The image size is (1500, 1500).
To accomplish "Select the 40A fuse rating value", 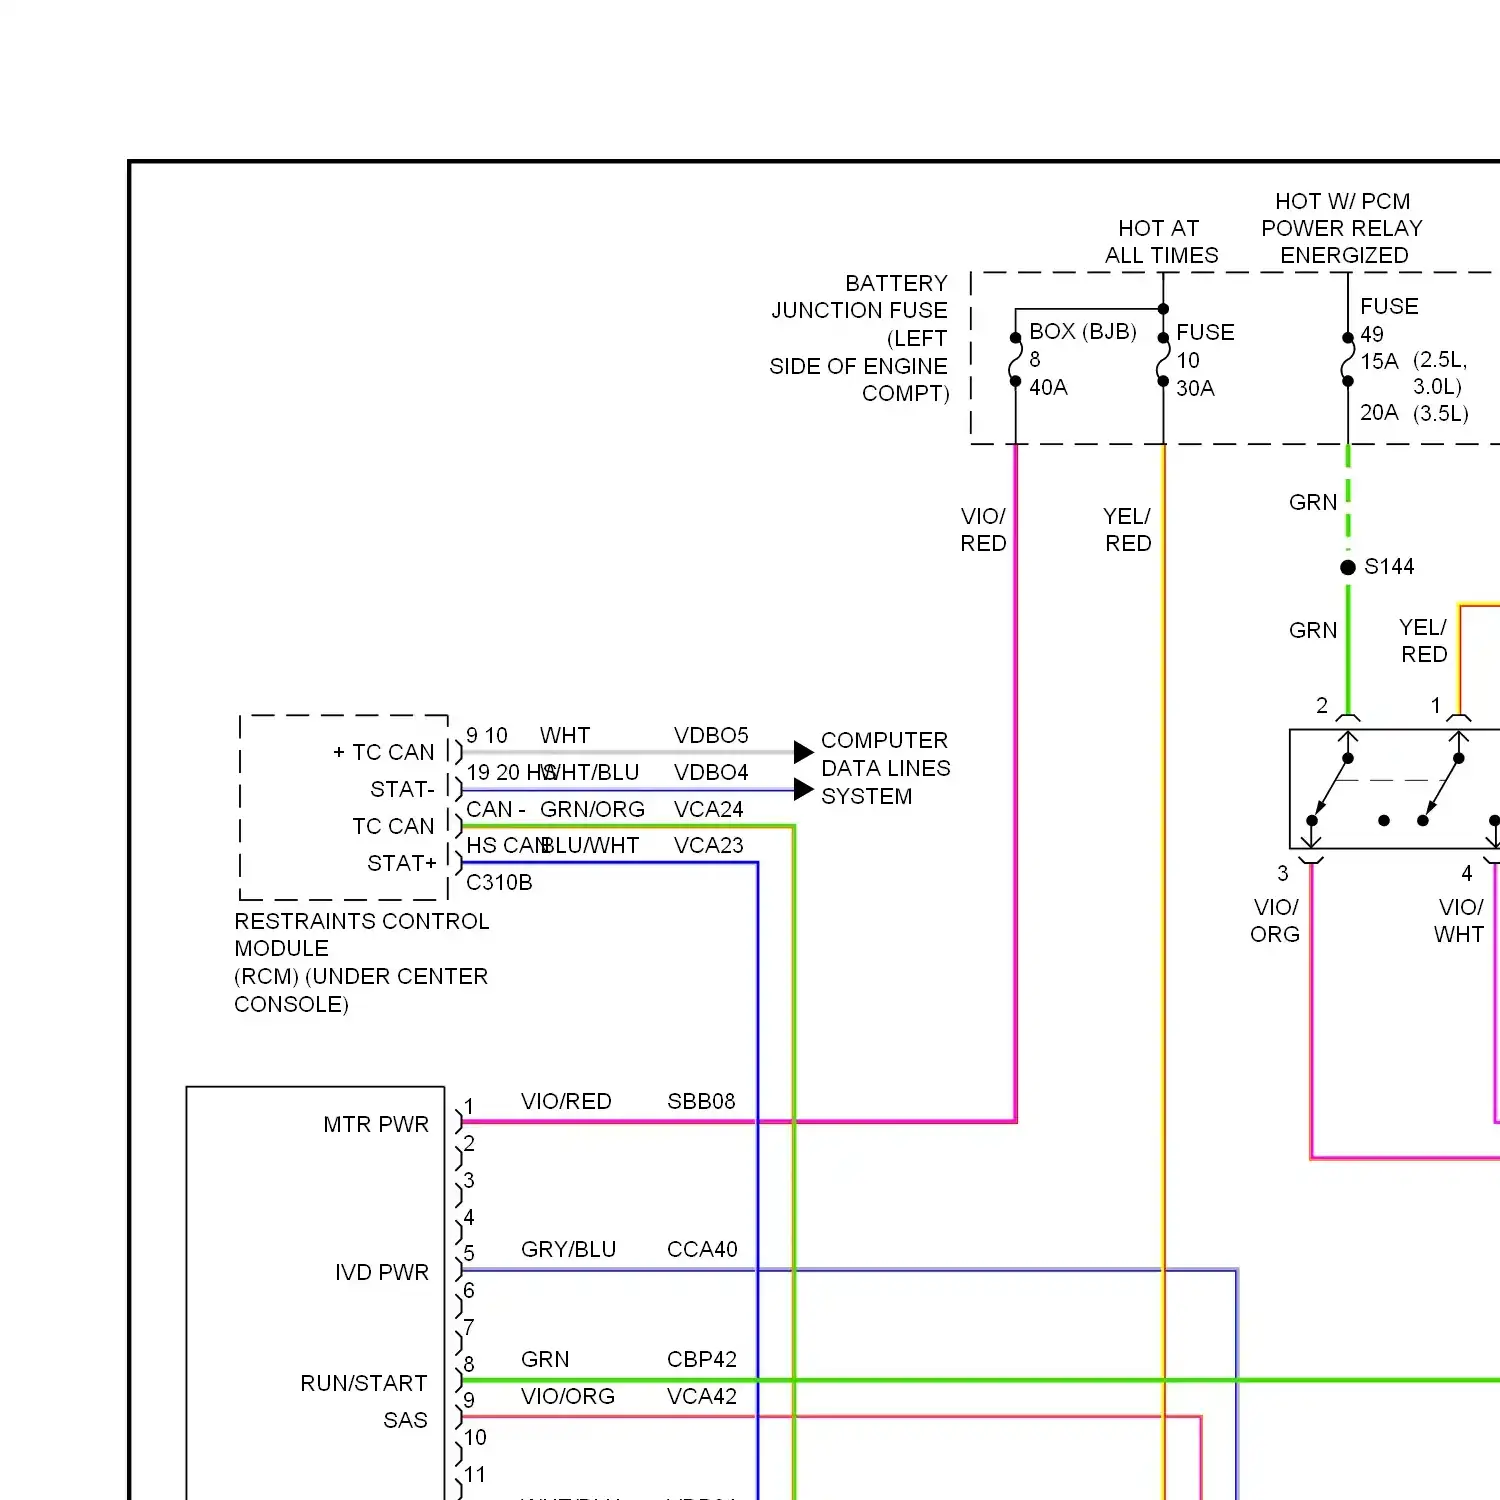I will [x=1048, y=387].
